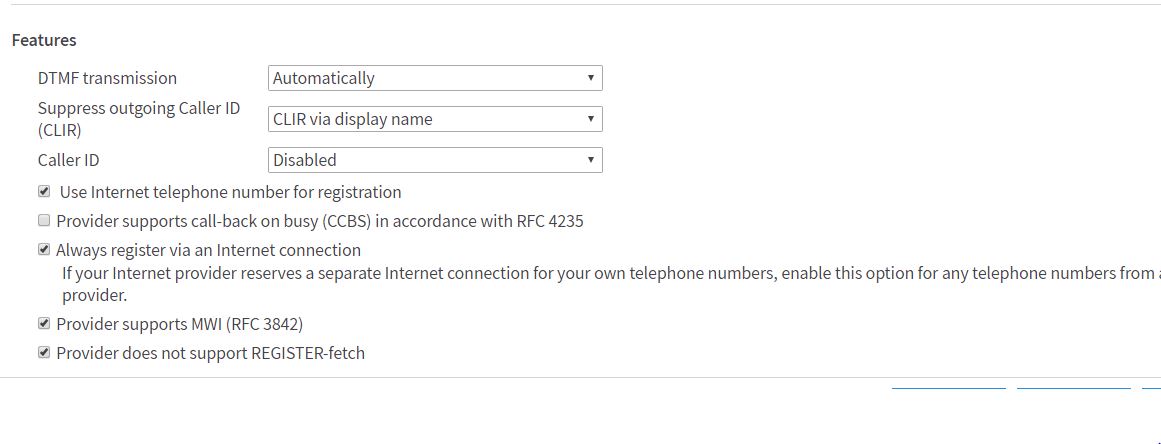The image size is (1161, 444).
Task: Click the 'Provider supports call-back on busy' label text
Action: pos(319,221)
